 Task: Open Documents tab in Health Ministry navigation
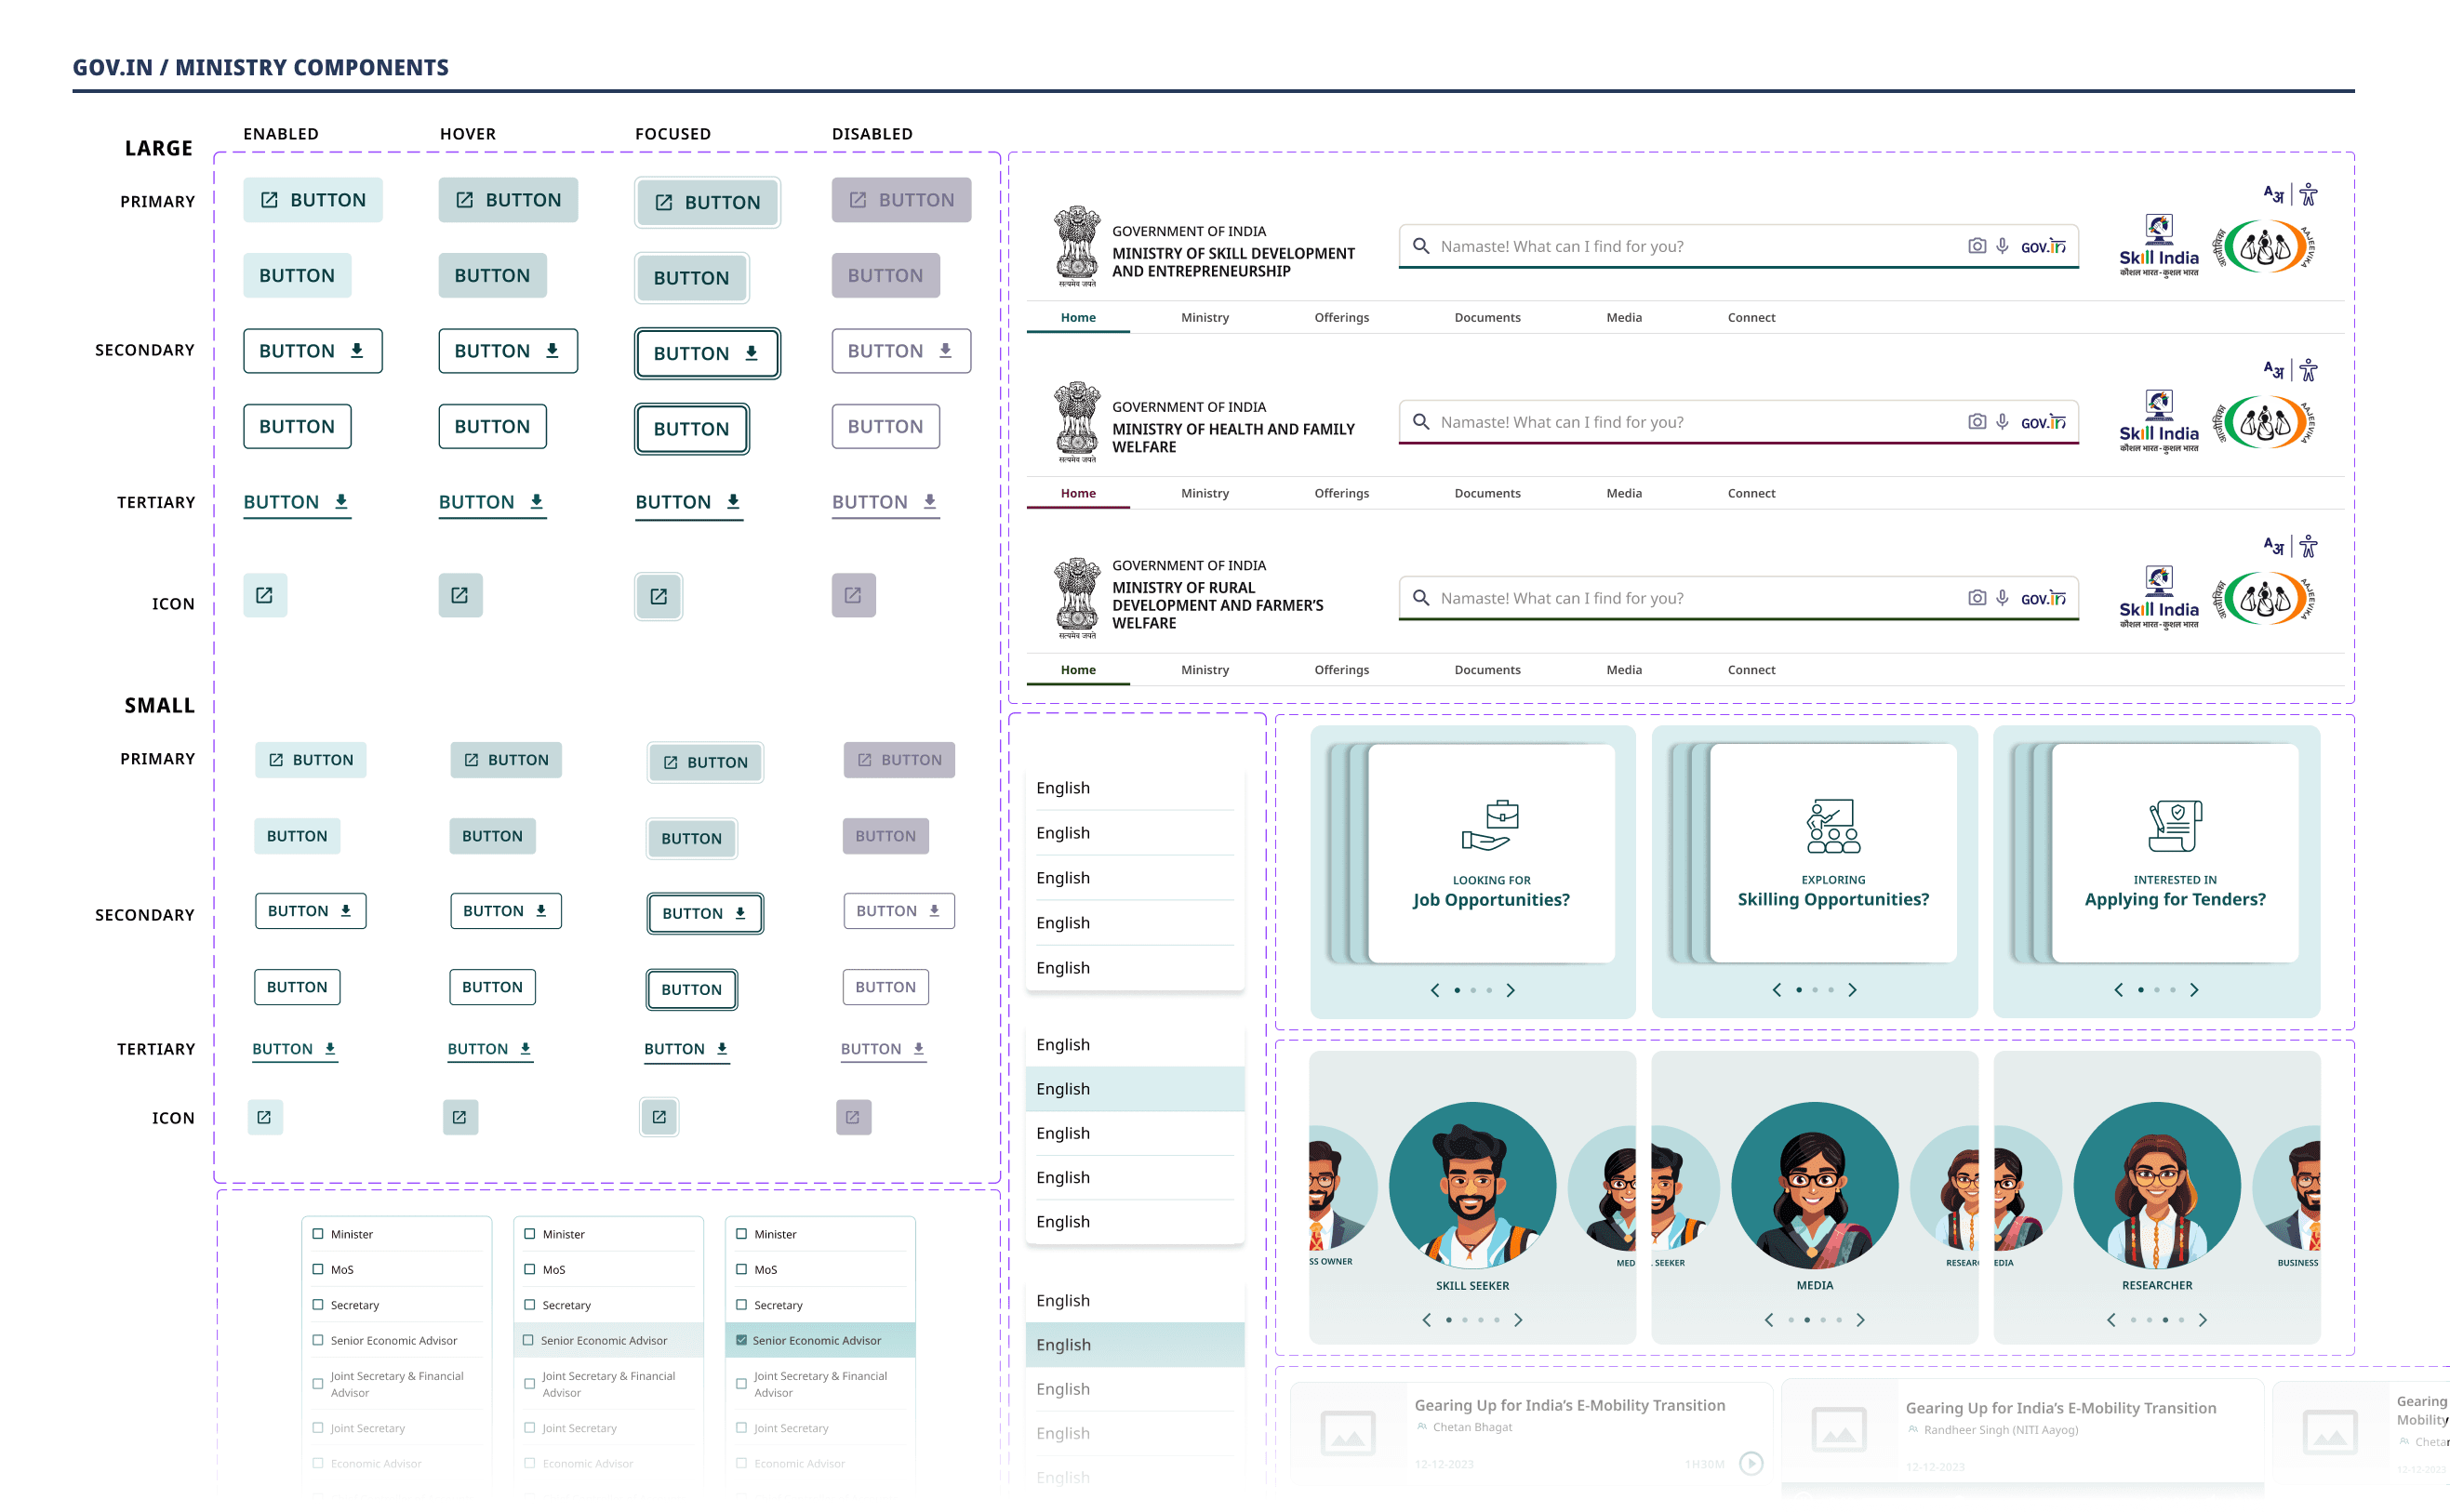[1487, 493]
